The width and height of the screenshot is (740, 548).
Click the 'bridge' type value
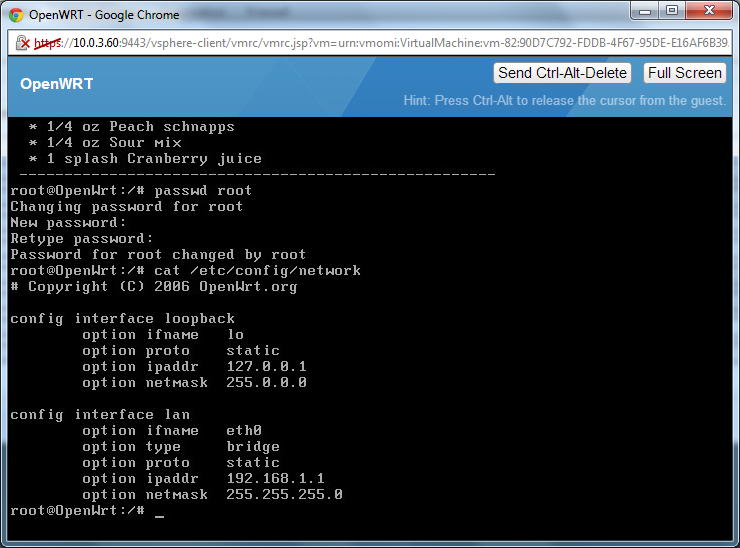pos(253,447)
